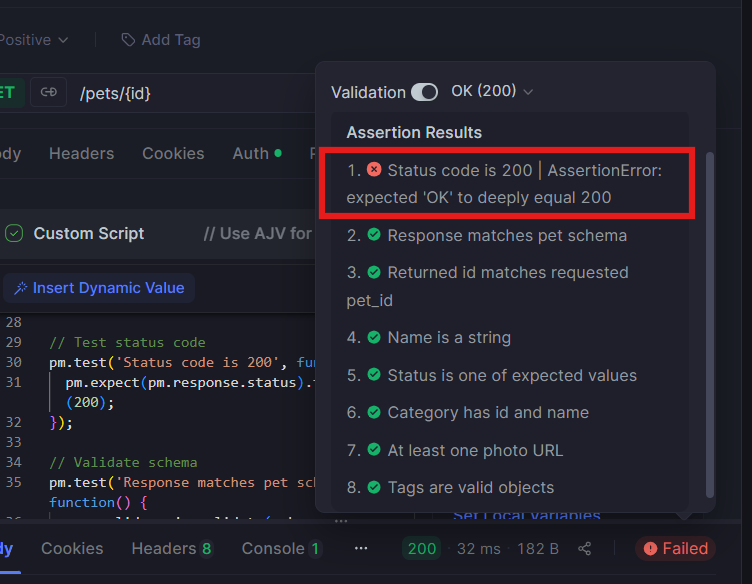Open the OK (200) dropdown

[492, 91]
